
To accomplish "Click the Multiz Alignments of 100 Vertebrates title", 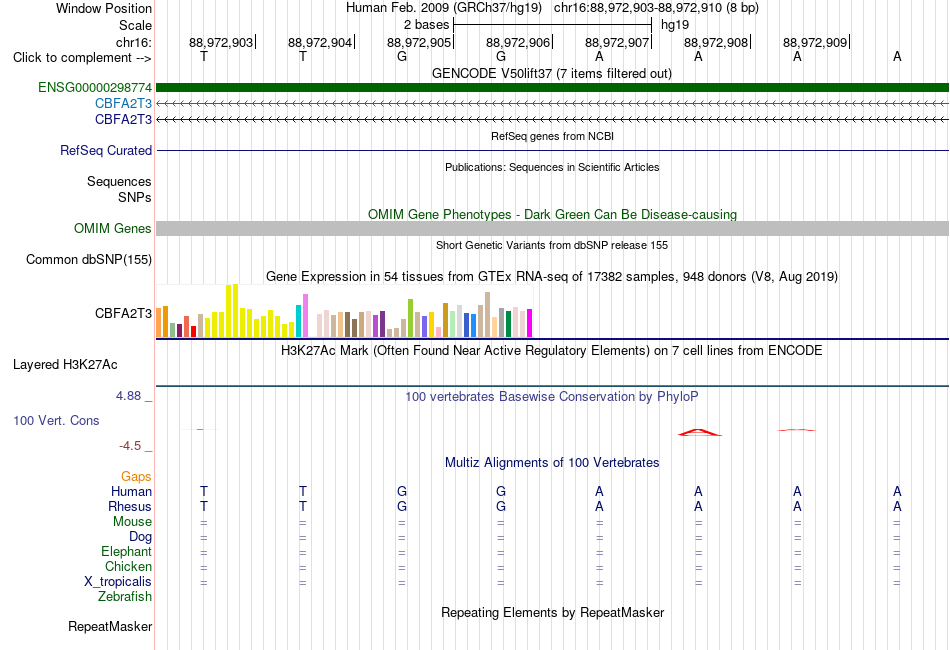I will pos(552,463).
